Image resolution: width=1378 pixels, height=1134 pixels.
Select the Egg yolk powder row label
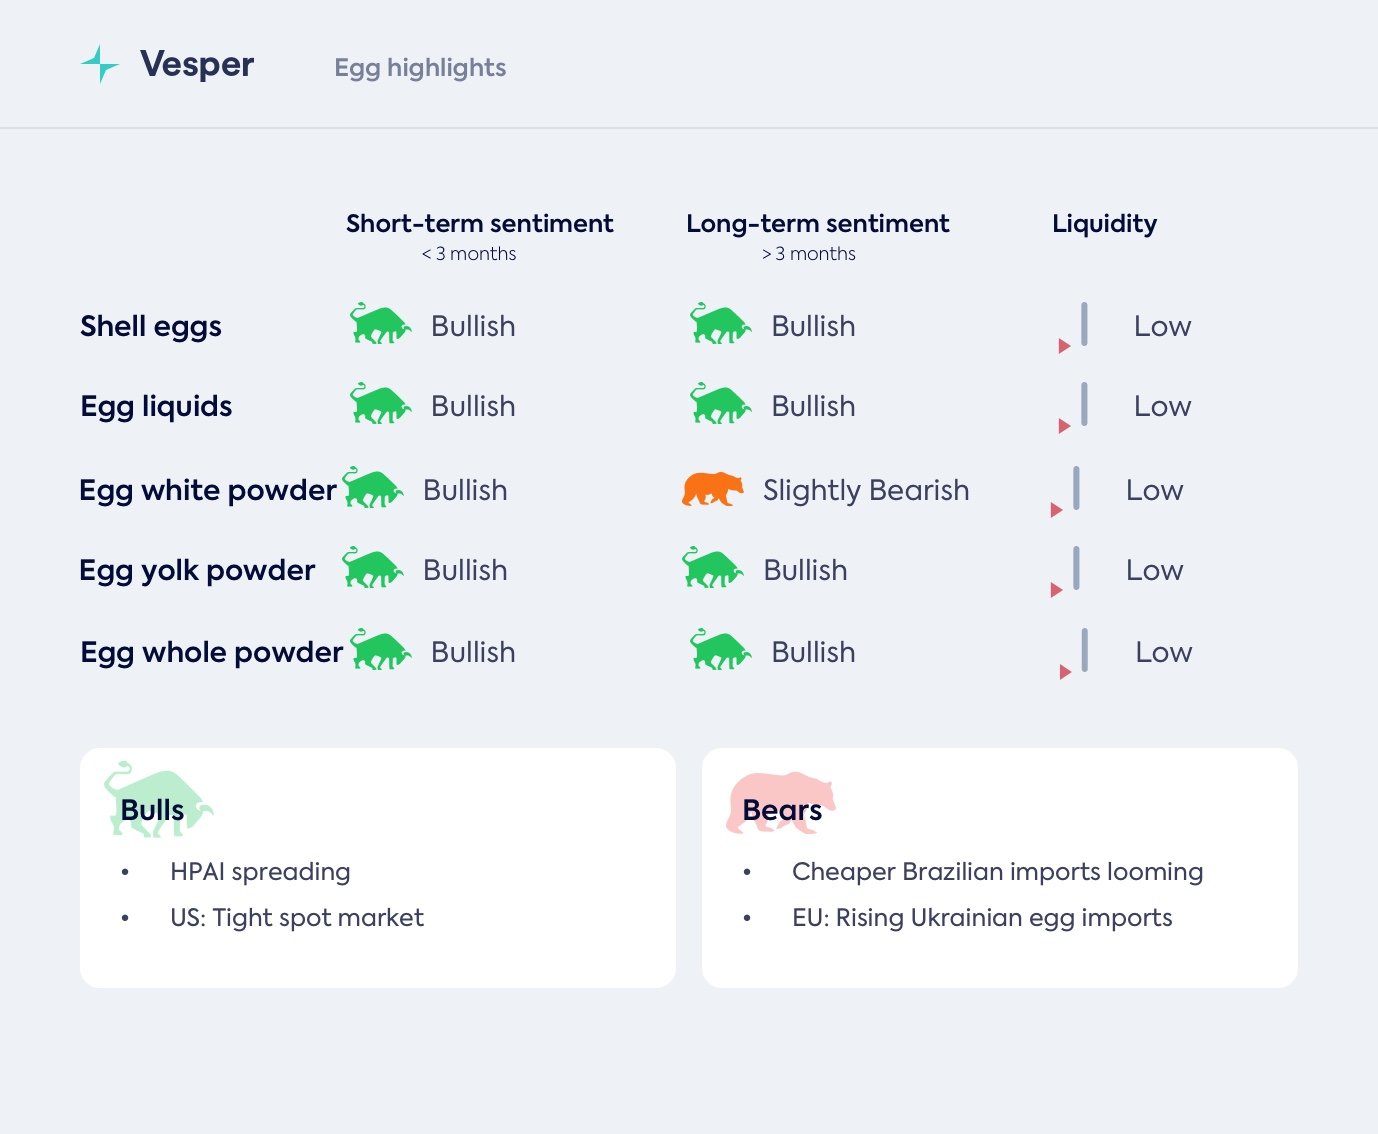(197, 570)
